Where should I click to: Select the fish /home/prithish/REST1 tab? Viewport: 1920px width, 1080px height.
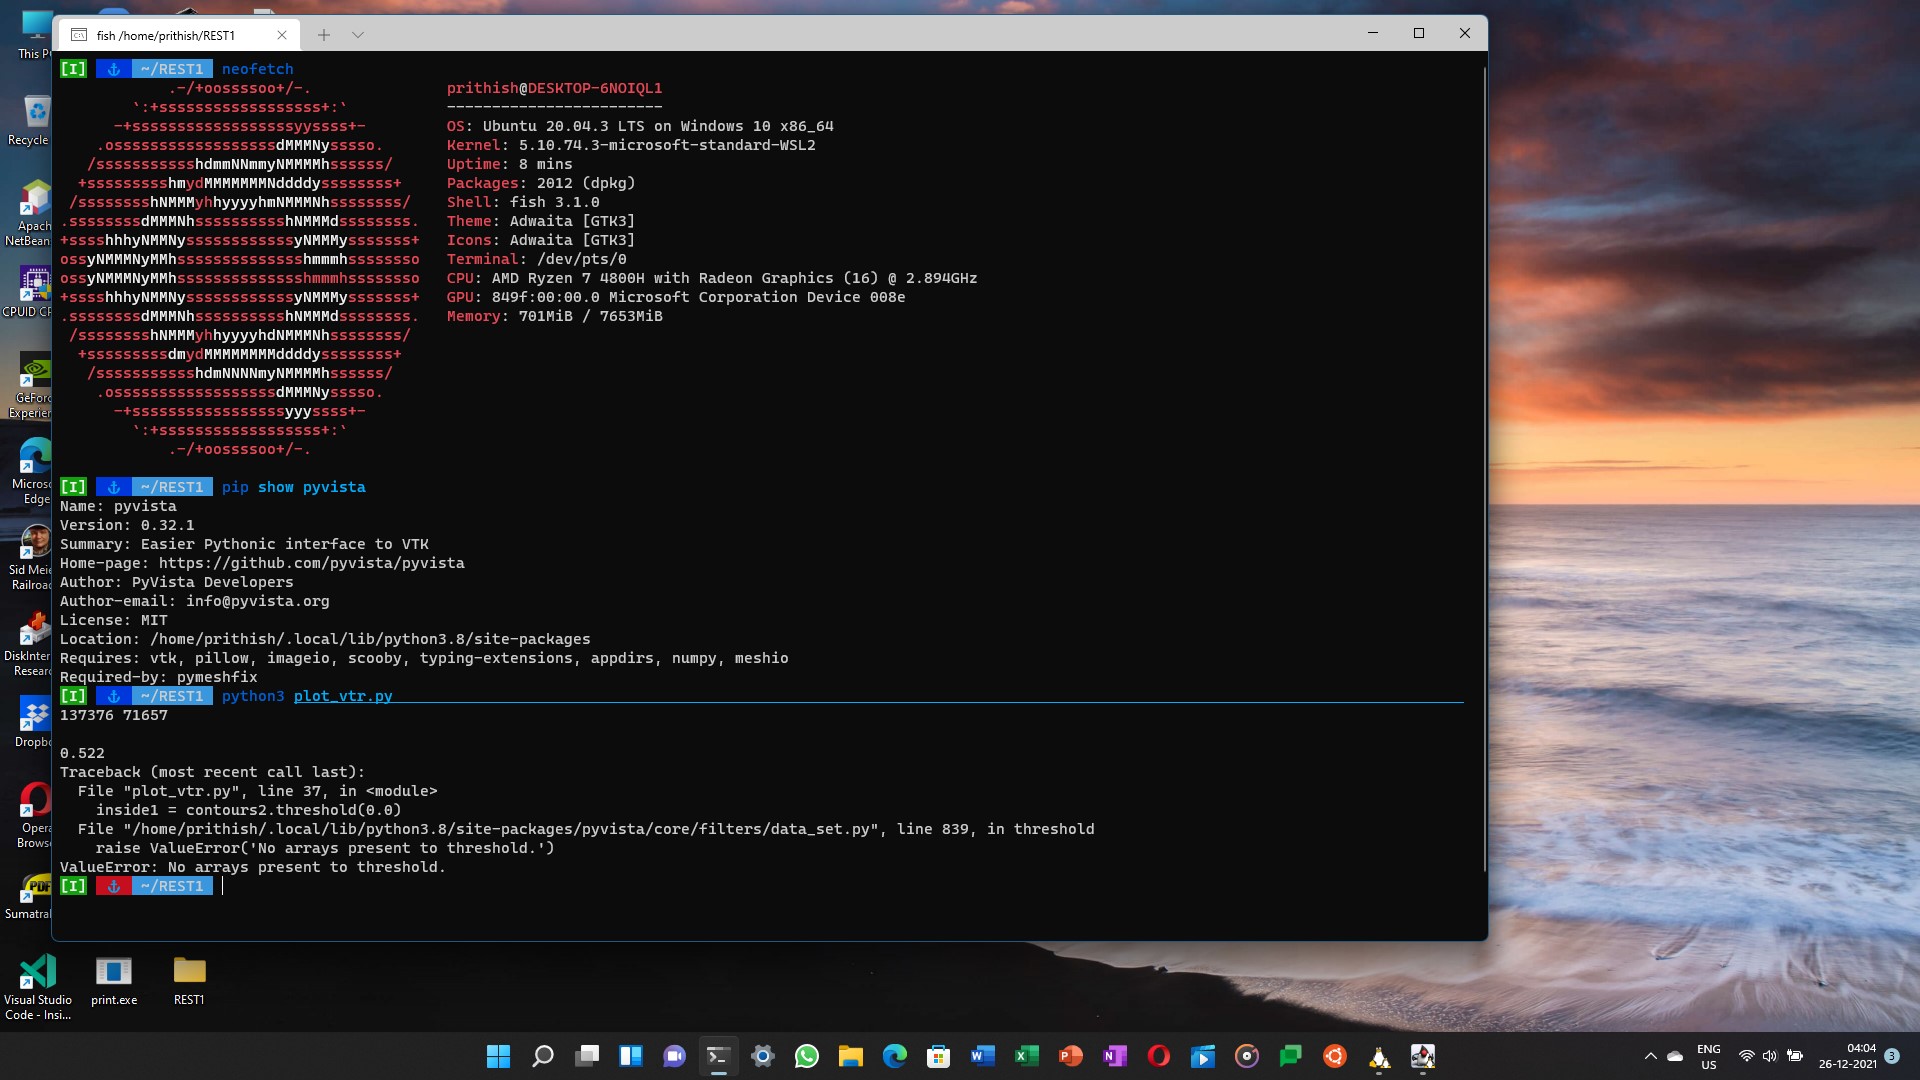[x=165, y=34]
